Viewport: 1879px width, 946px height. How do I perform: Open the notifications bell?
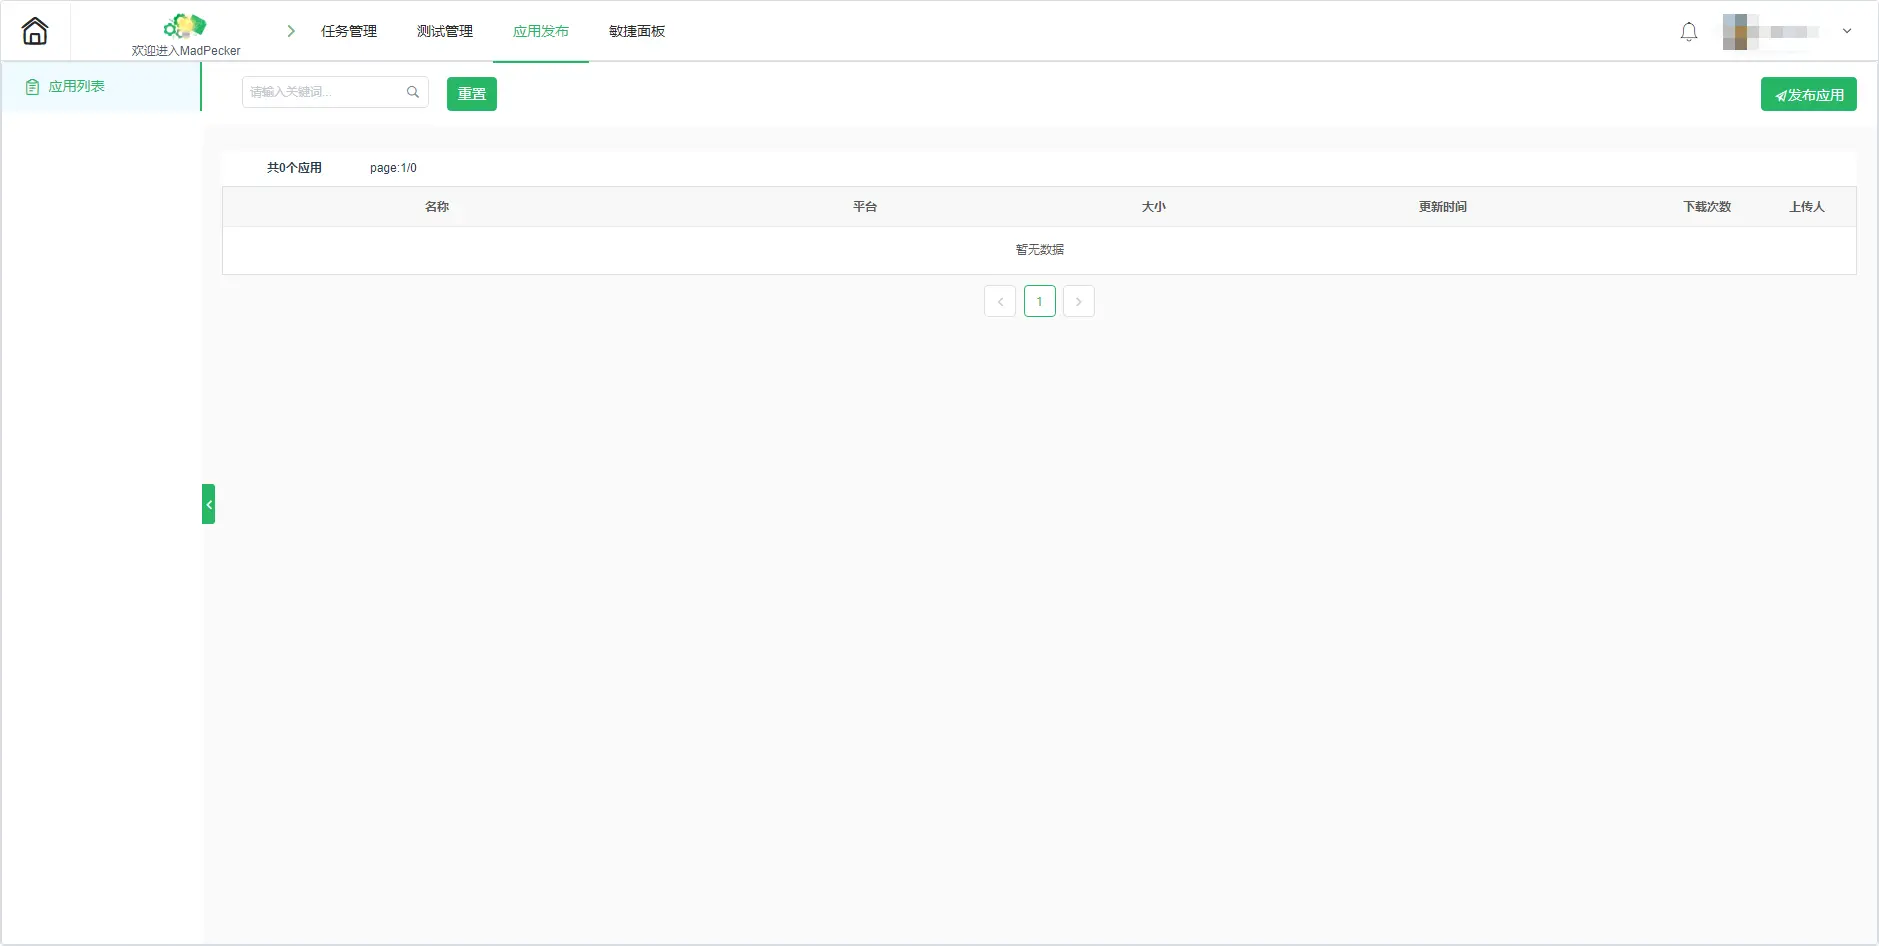point(1689,32)
